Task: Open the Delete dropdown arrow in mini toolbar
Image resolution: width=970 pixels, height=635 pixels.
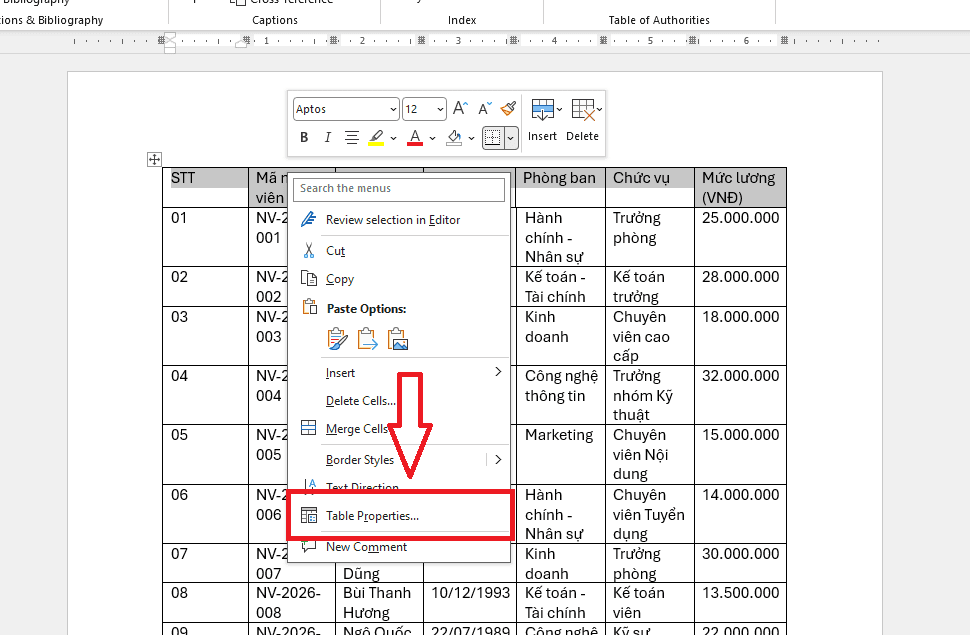Action: (x=599, y=110)
